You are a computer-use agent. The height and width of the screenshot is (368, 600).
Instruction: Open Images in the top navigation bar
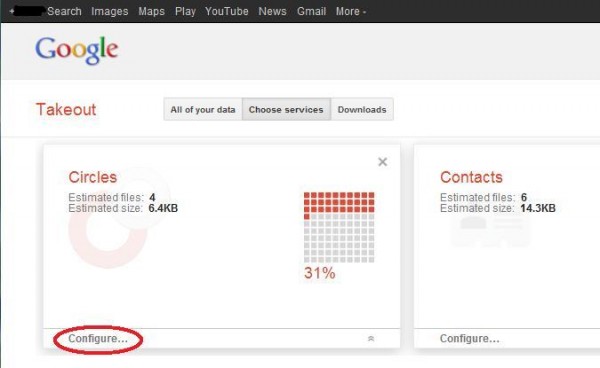(109, 11)
